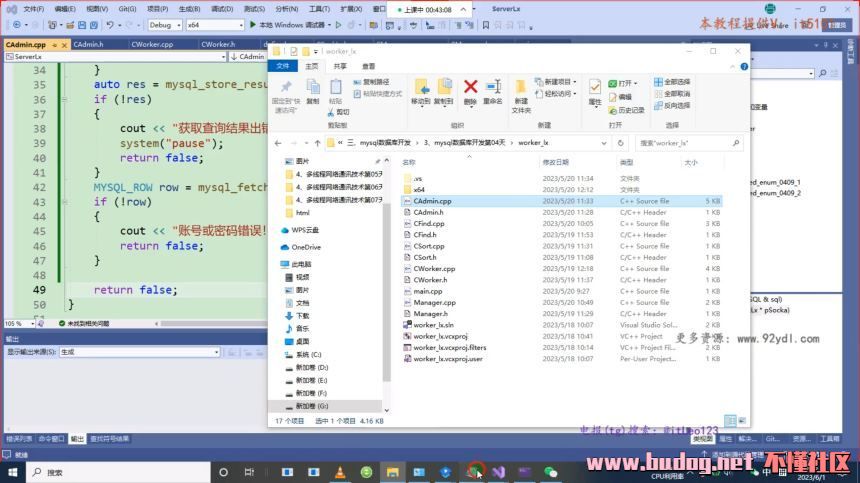Click the Windows Start button
This screenshot has width=860, height=483.
(x=13, y=472)
